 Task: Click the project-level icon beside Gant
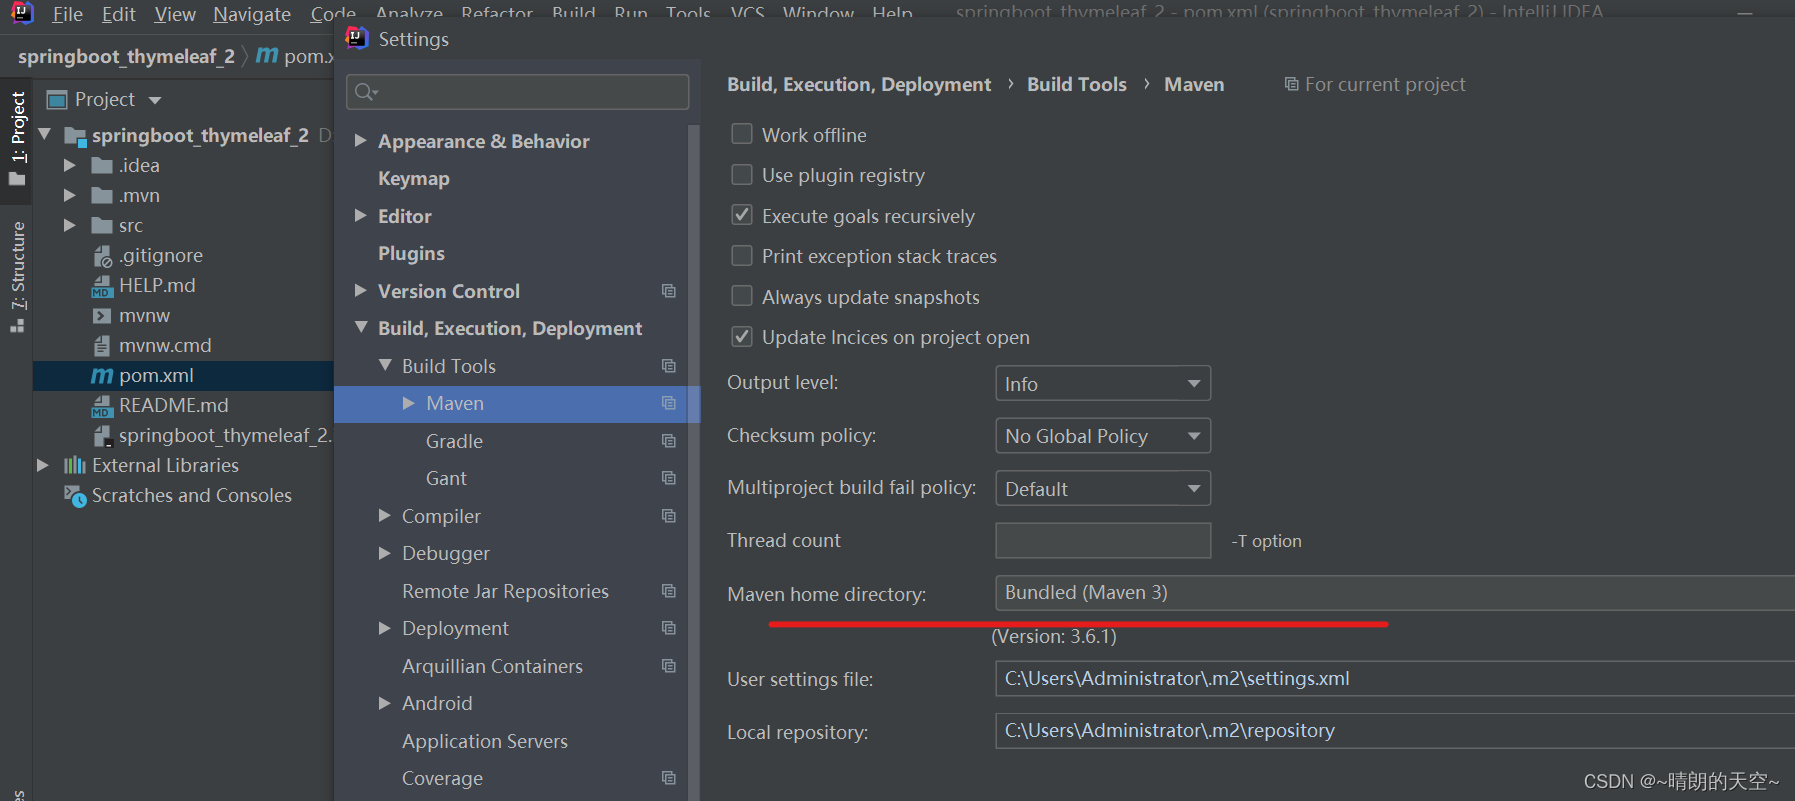point(669,478)
